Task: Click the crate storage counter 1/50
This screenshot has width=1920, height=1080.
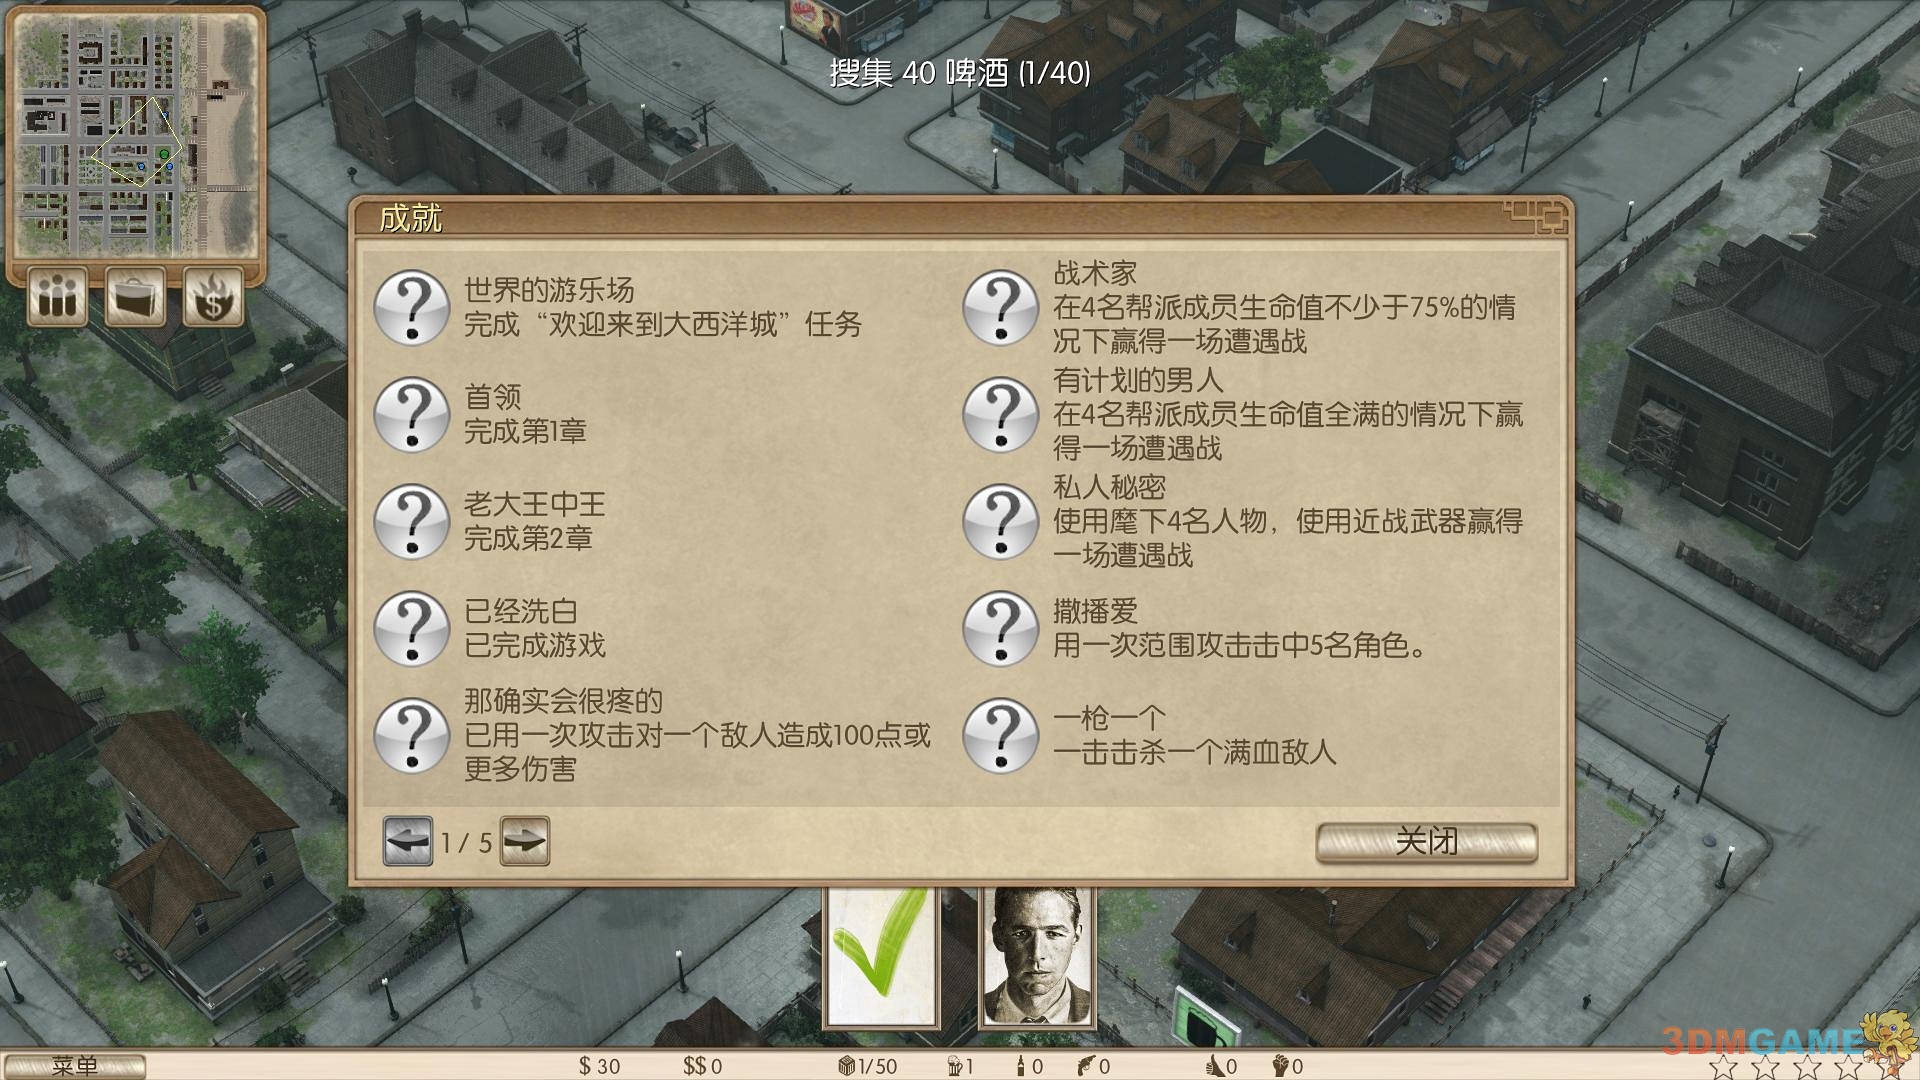Action: 867,1066
